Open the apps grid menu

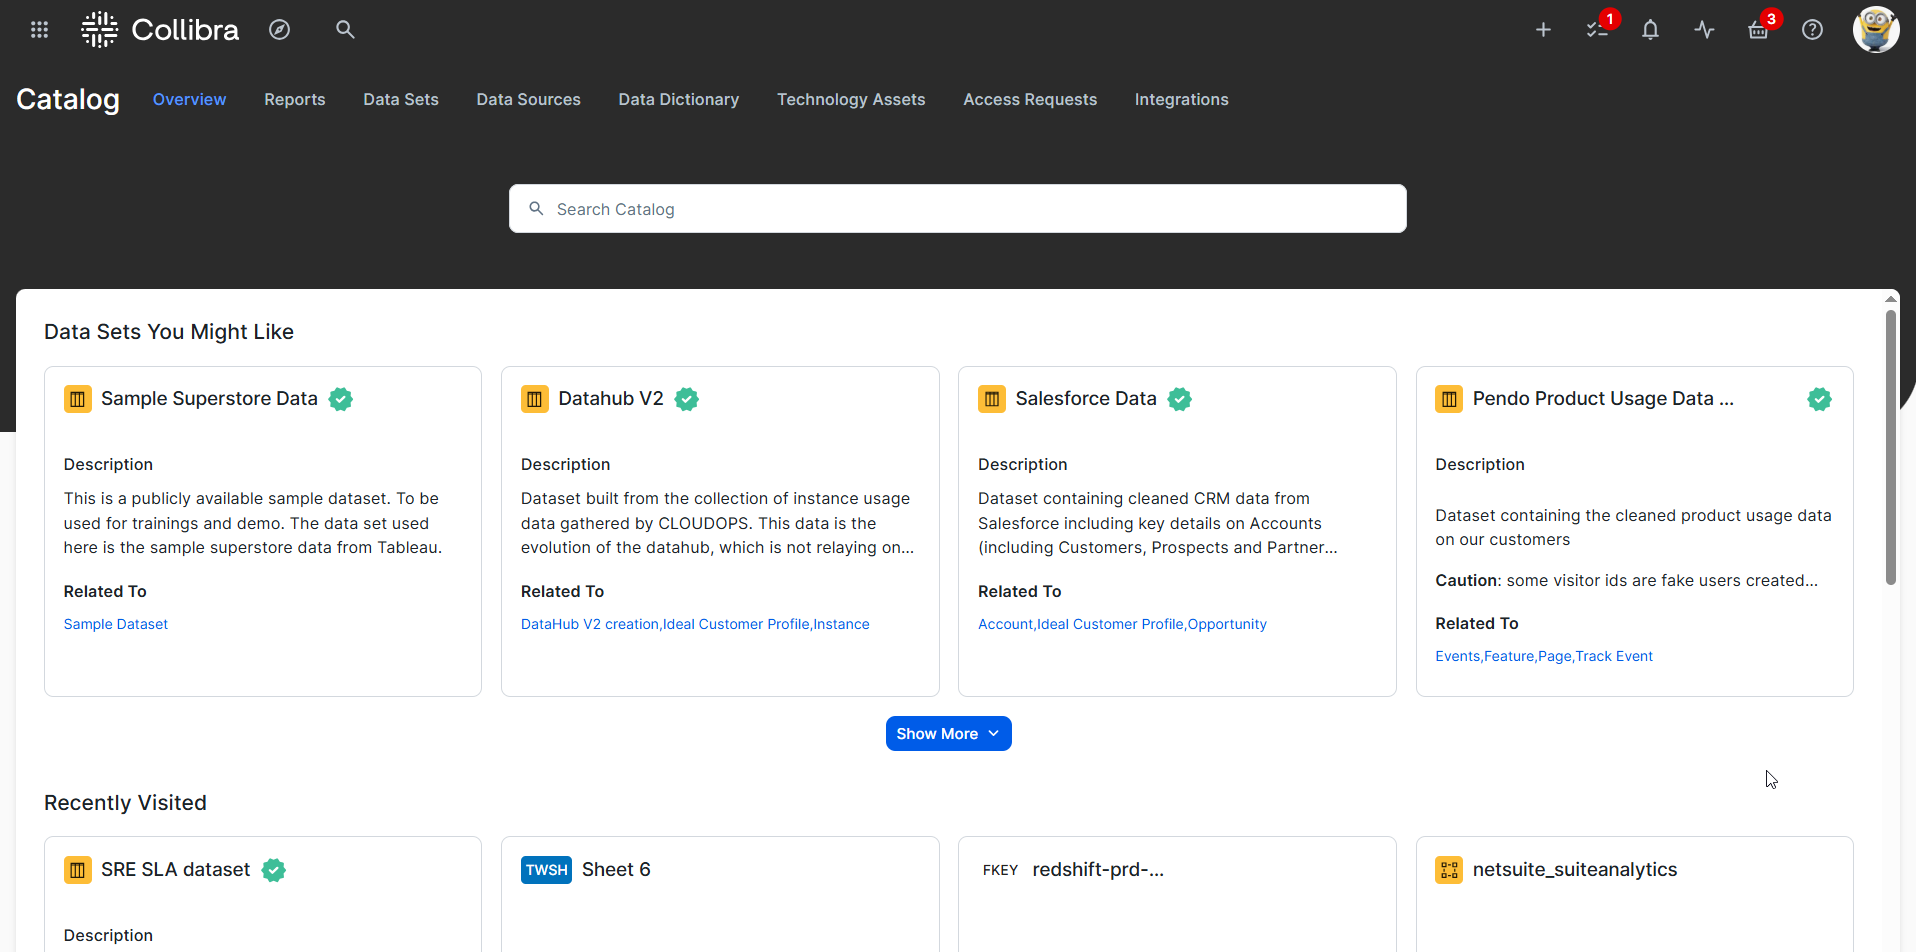tap(39, 30)
